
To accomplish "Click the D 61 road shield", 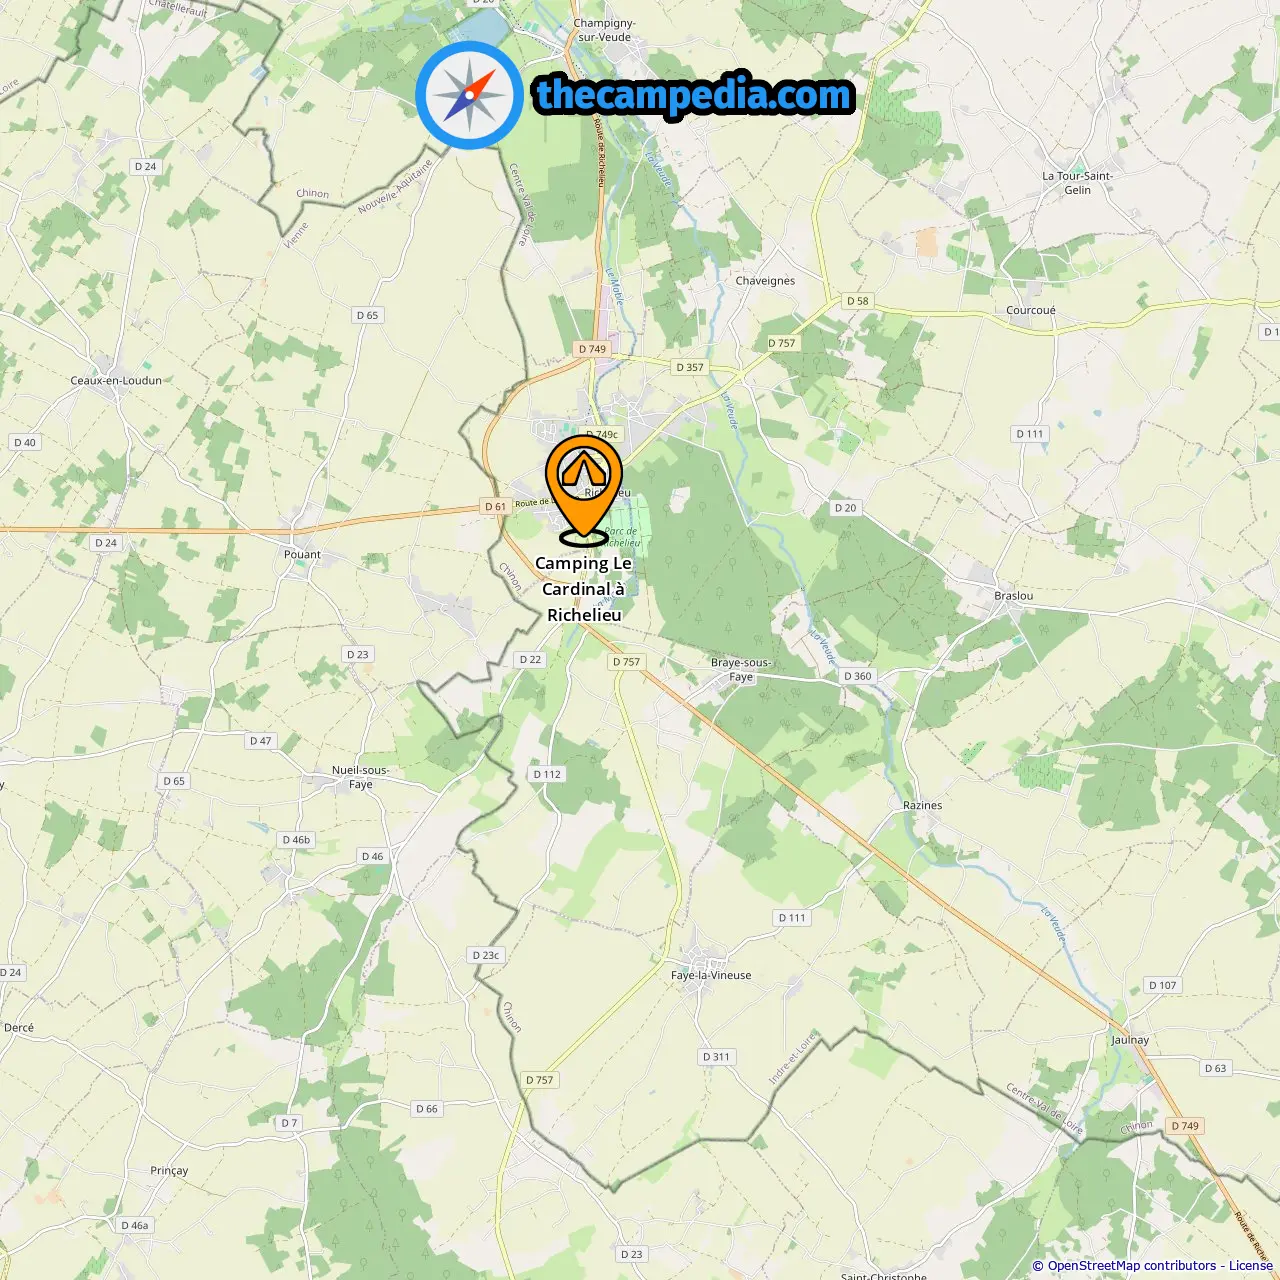I will pyautogui.click(x=496, y=507).
